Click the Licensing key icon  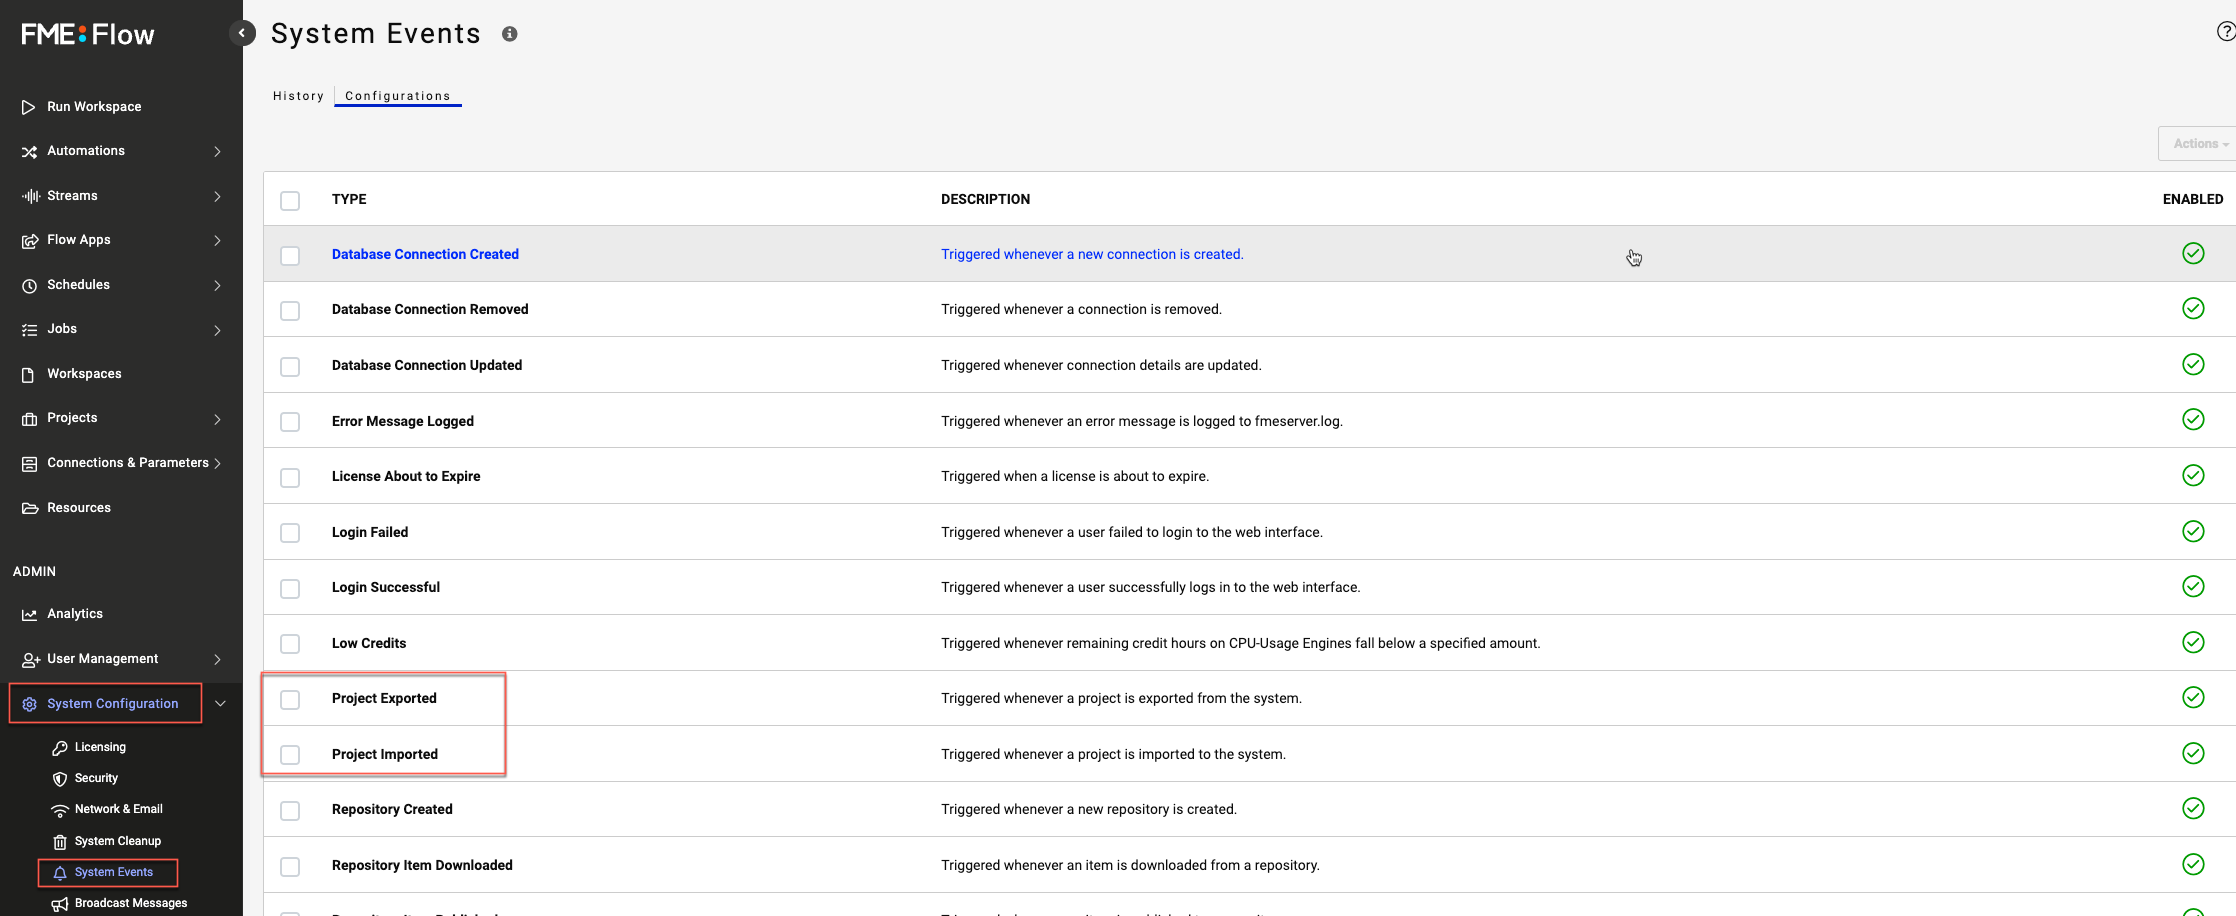[60, 748]
